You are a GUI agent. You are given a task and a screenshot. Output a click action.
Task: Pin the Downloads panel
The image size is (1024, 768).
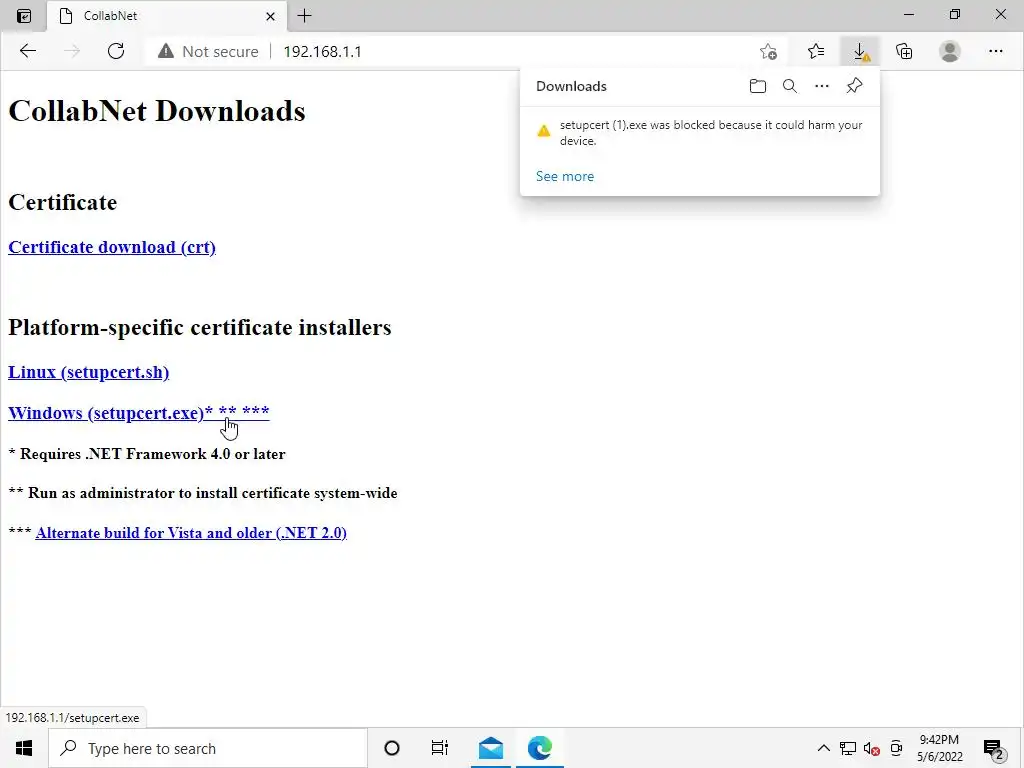(x=854, y=86)
